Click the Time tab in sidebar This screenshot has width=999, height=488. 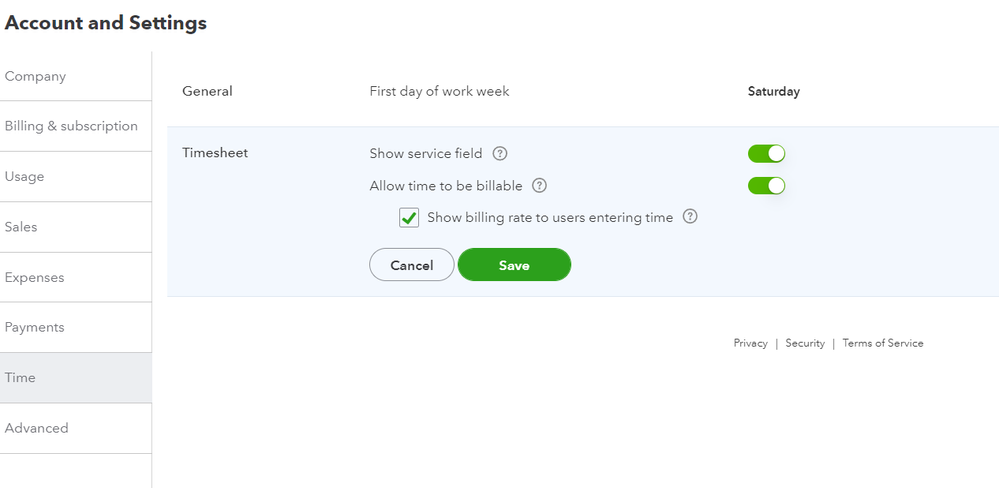tap(20, 378)
